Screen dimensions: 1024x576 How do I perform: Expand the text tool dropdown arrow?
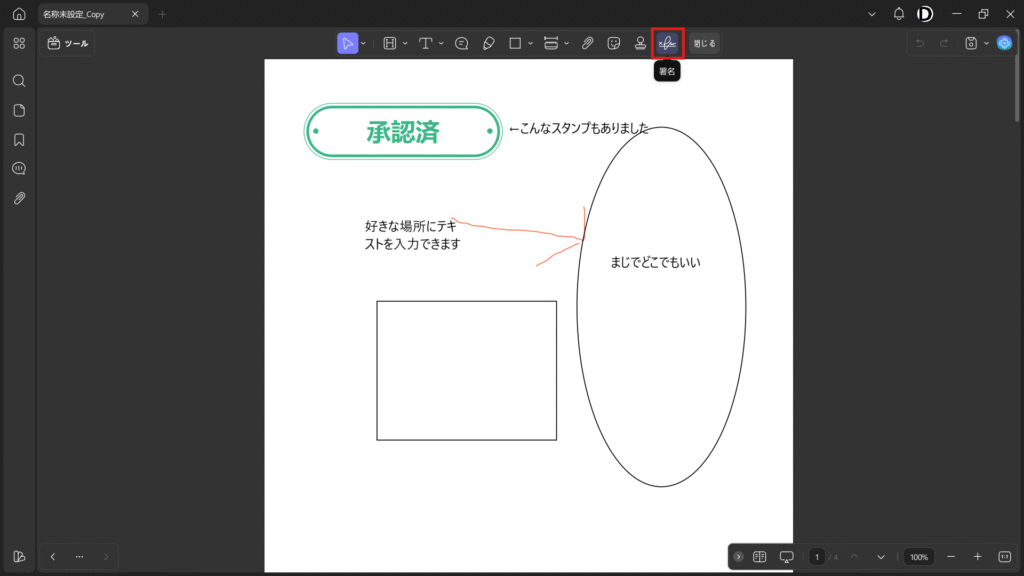click(441, 43)
